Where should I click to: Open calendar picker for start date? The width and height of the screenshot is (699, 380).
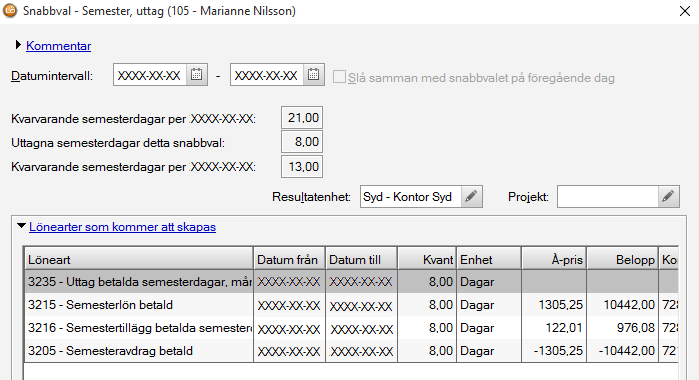[x=197, y=74]
